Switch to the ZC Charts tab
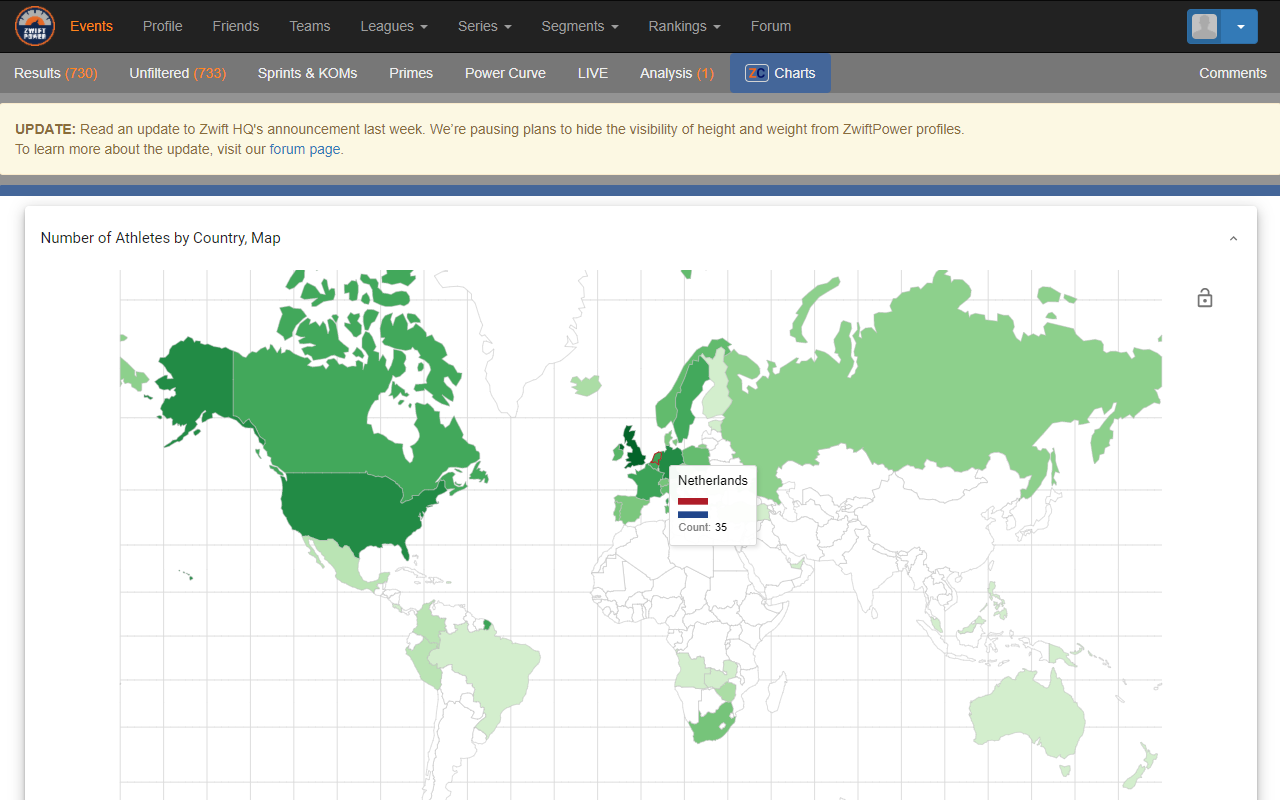 point(780,73)
